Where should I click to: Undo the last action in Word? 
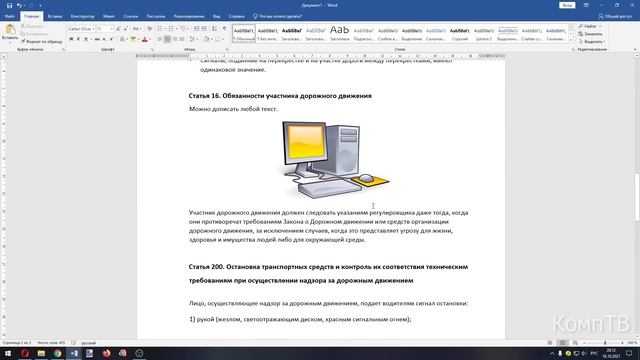(19, 5)
